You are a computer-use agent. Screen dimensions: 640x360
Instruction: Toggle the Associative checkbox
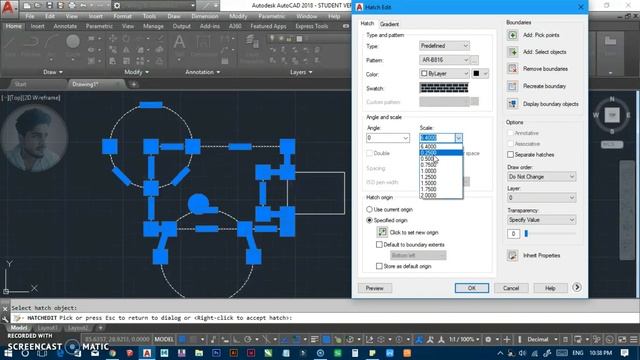(510, 144)
